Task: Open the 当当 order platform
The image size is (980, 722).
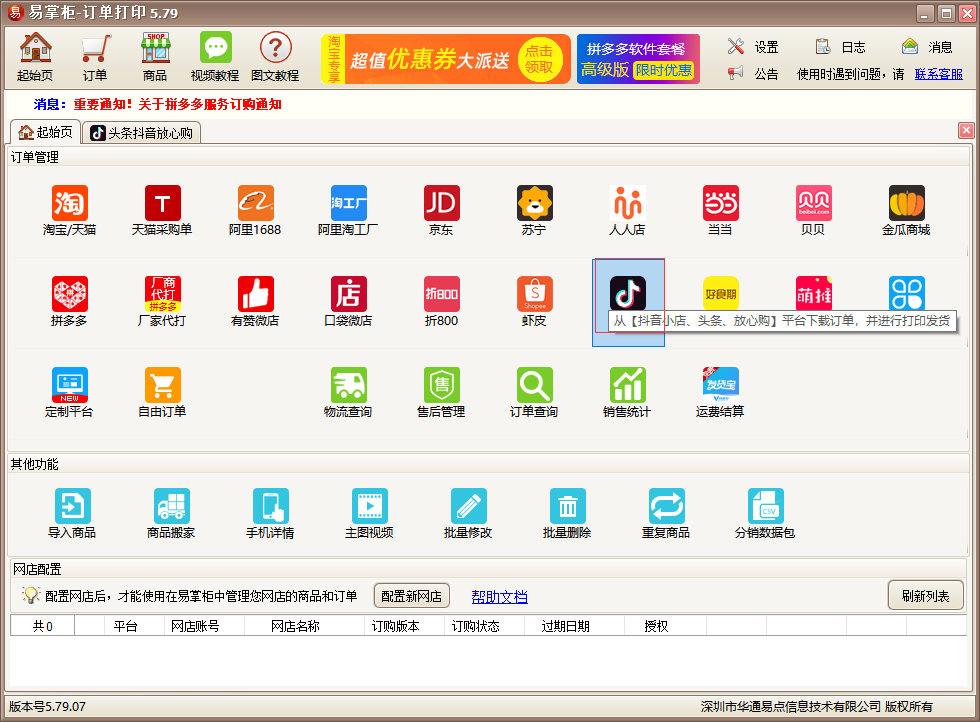Action: (721, 211)
